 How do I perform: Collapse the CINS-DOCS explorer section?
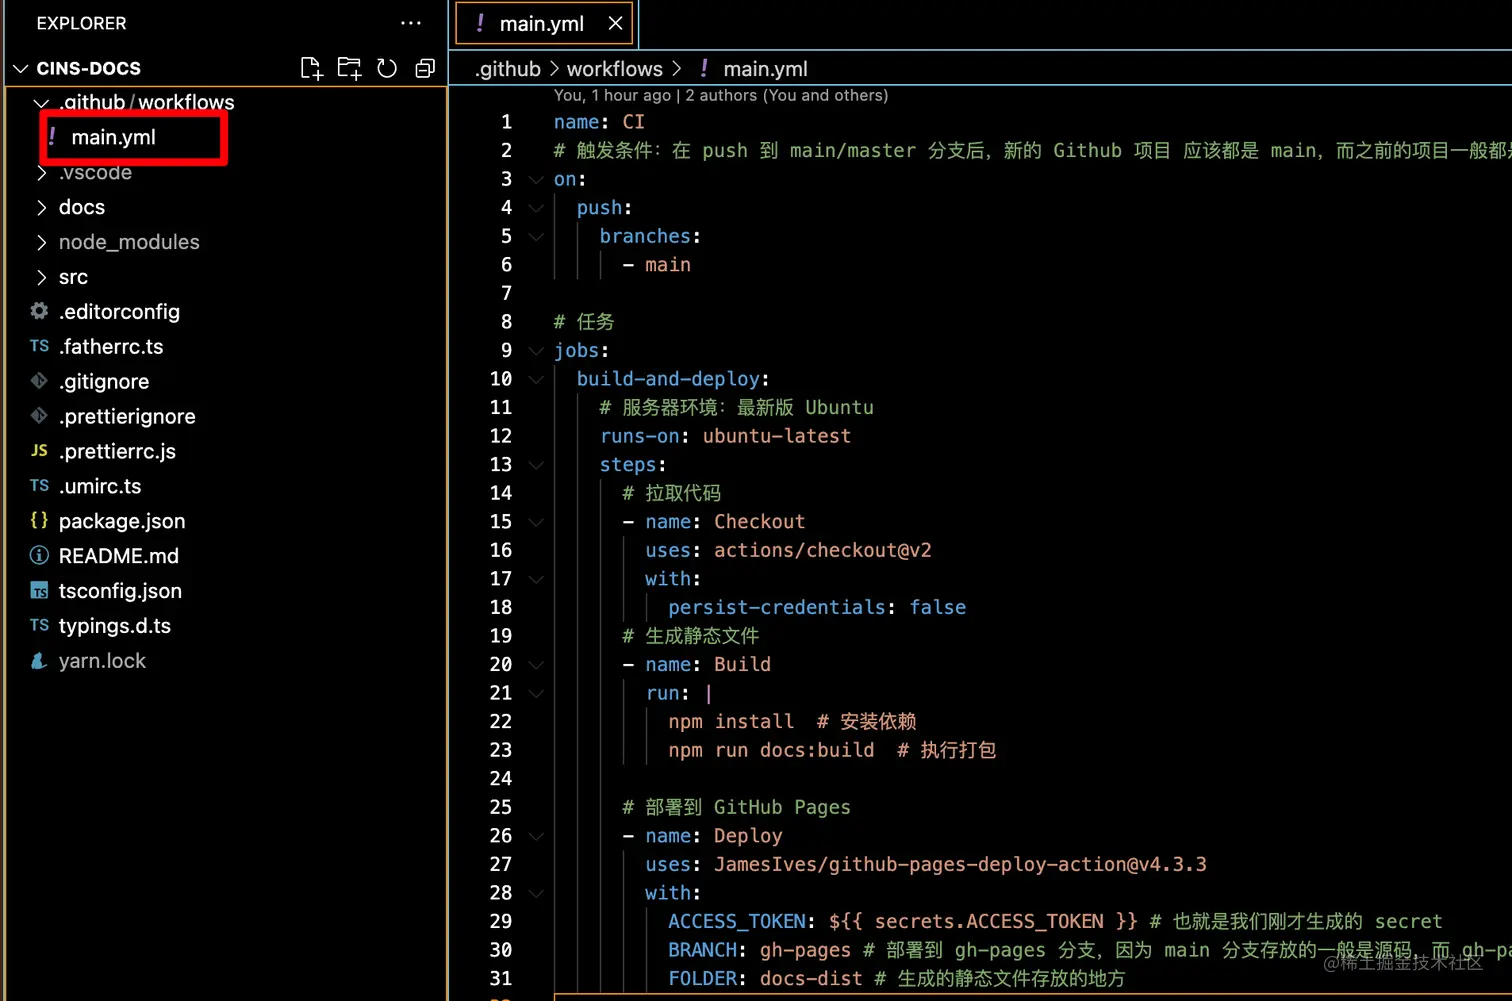(x=20, y=68)
